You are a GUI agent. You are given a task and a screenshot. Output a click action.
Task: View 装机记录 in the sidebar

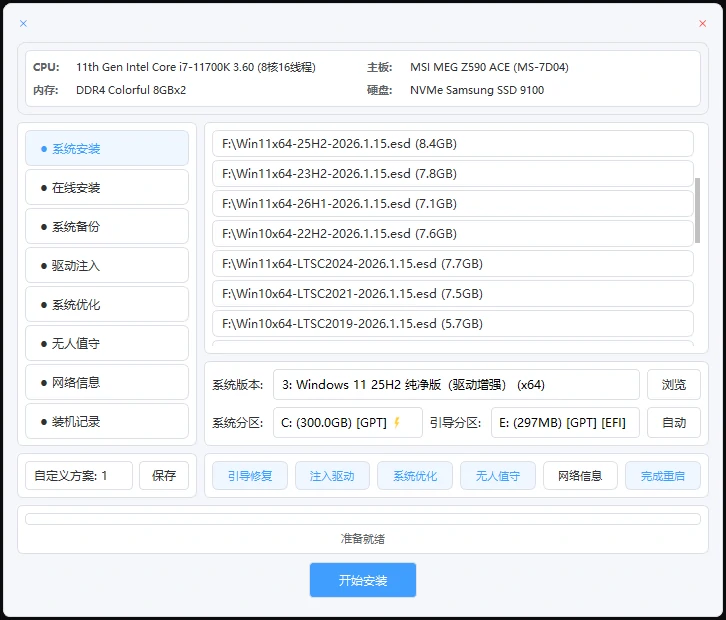(x=107, y=421)
